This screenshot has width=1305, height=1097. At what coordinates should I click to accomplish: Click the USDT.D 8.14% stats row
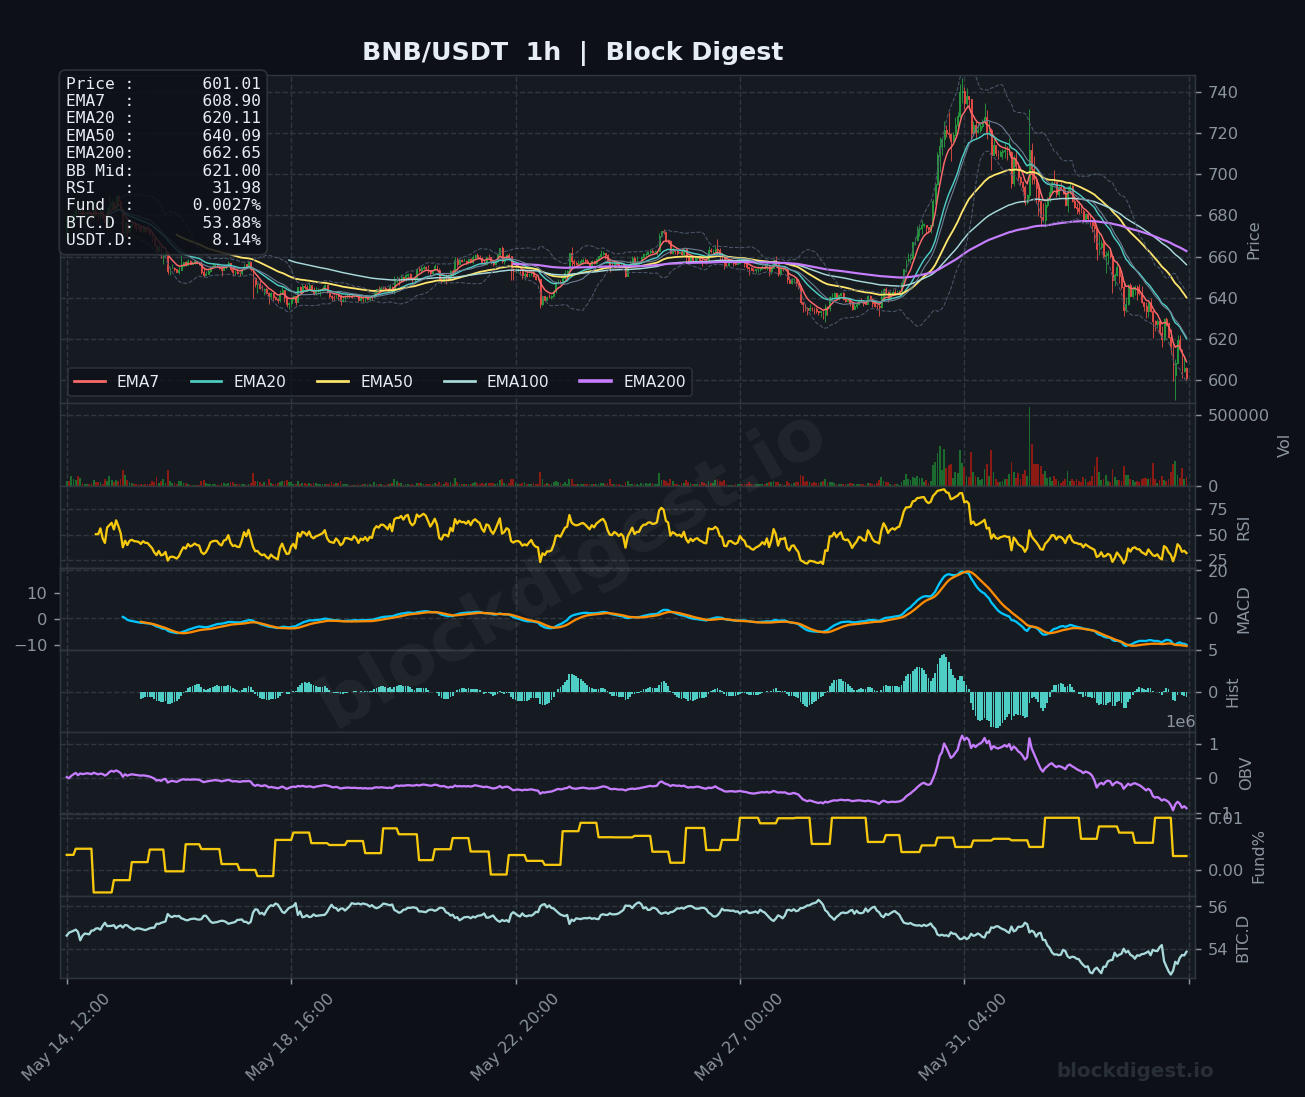point(163,240)
